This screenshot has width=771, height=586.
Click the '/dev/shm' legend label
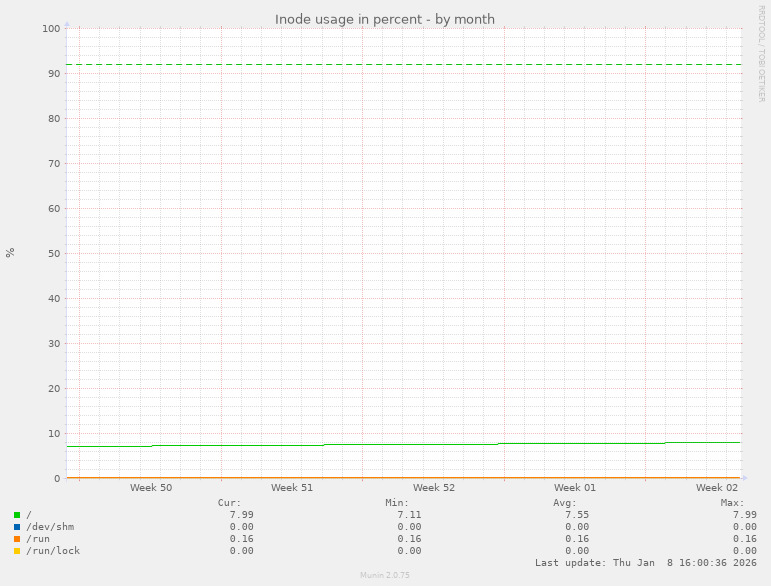coord(50,527)
